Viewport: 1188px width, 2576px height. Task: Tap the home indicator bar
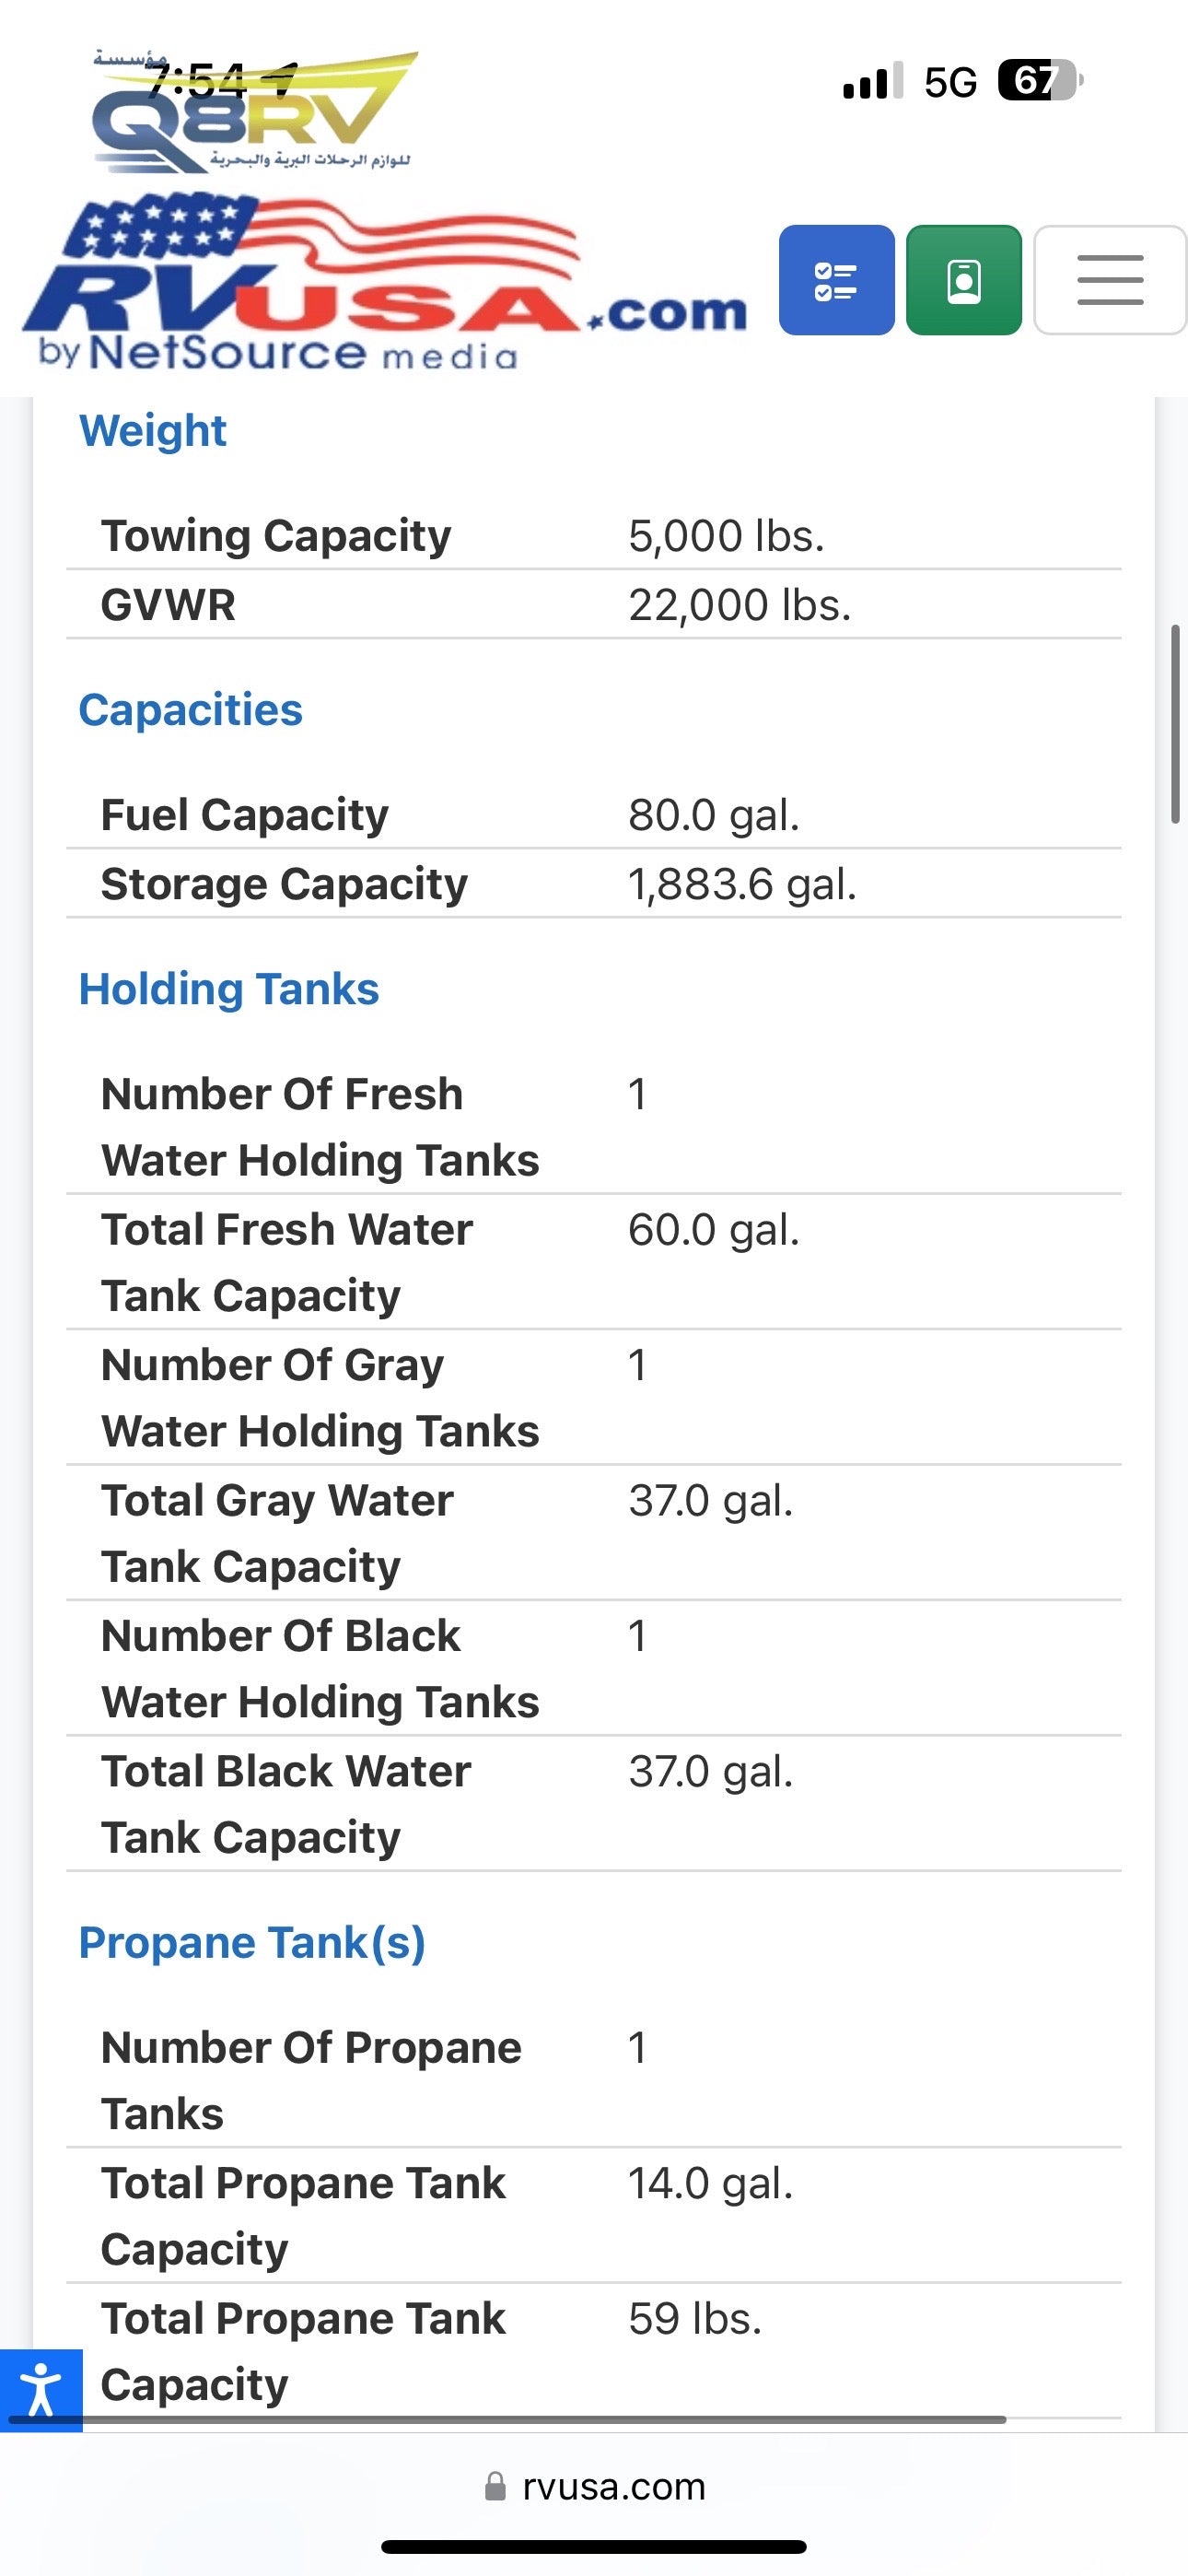pyautogui.click(x=593, y=2546)
